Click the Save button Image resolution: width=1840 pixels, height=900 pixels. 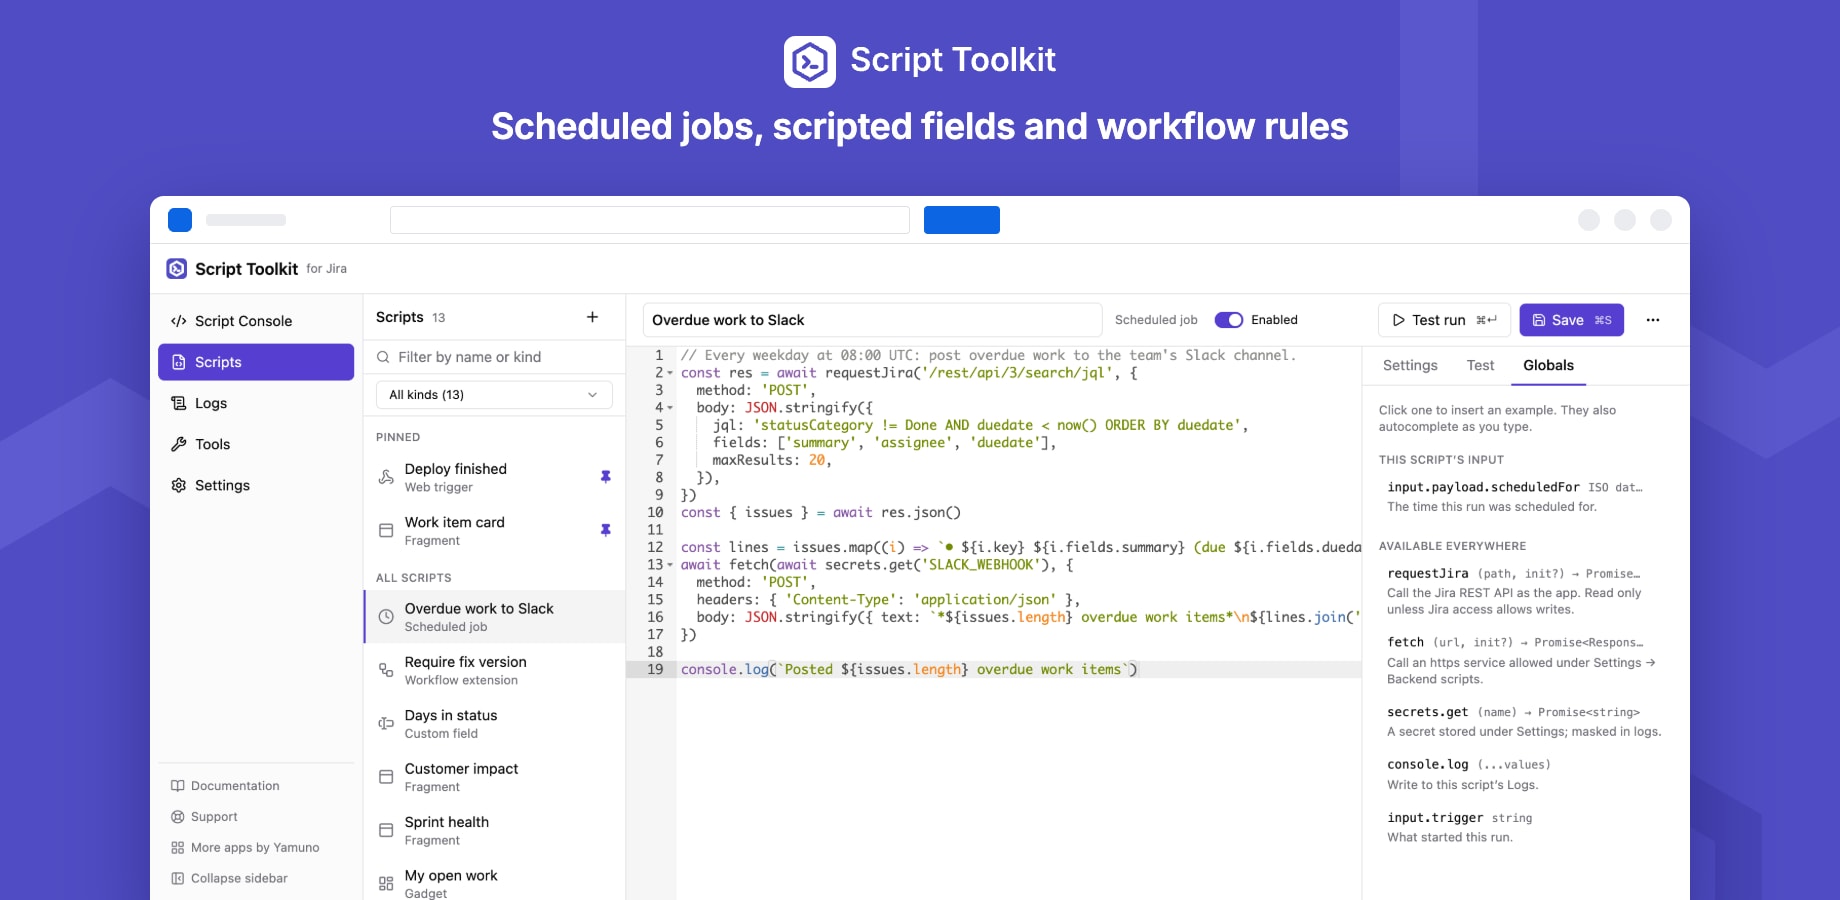[x=1572, y=320]
